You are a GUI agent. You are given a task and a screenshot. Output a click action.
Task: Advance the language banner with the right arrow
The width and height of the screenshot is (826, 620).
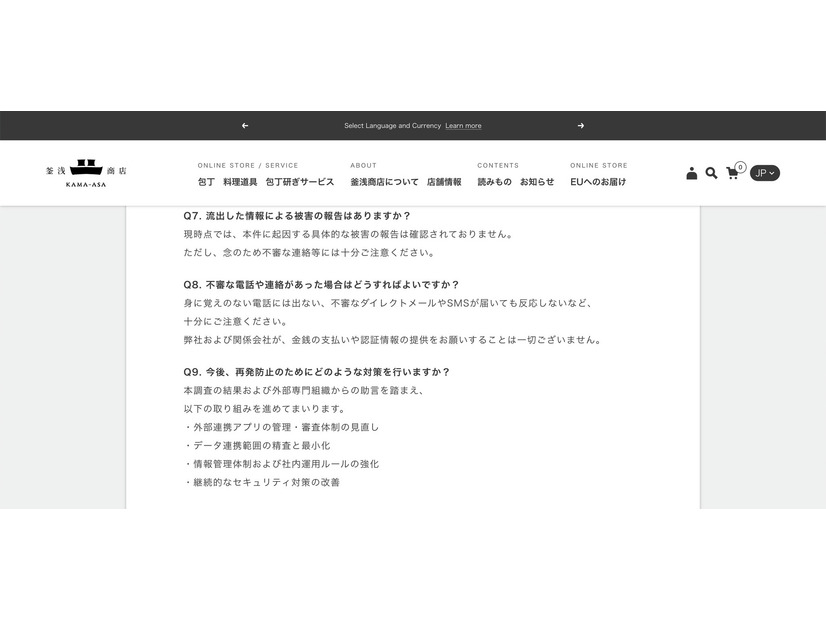(580, 125)
